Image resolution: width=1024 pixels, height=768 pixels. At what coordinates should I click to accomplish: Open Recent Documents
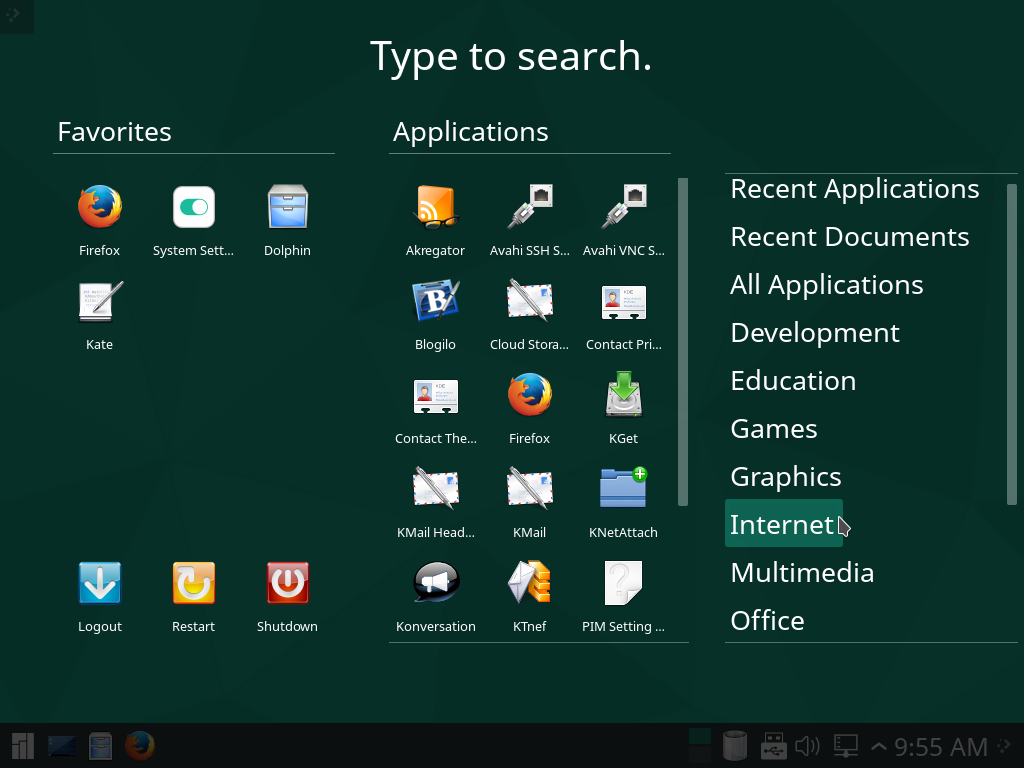tap(850, 236)
